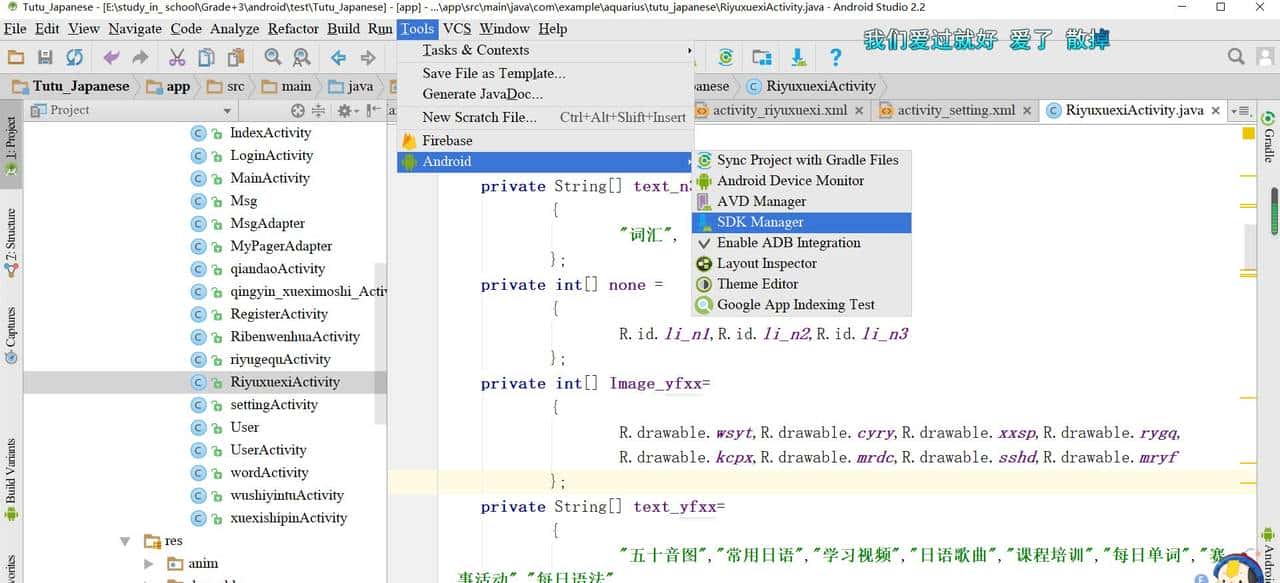Viewport: 1280px width, 583px height.
Task: Click the Save All toolbar icon
Action: (x=46, y=57)
